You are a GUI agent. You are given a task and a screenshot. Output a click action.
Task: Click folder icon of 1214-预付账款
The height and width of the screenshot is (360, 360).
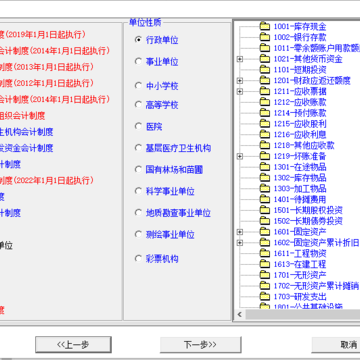(265, 113)
